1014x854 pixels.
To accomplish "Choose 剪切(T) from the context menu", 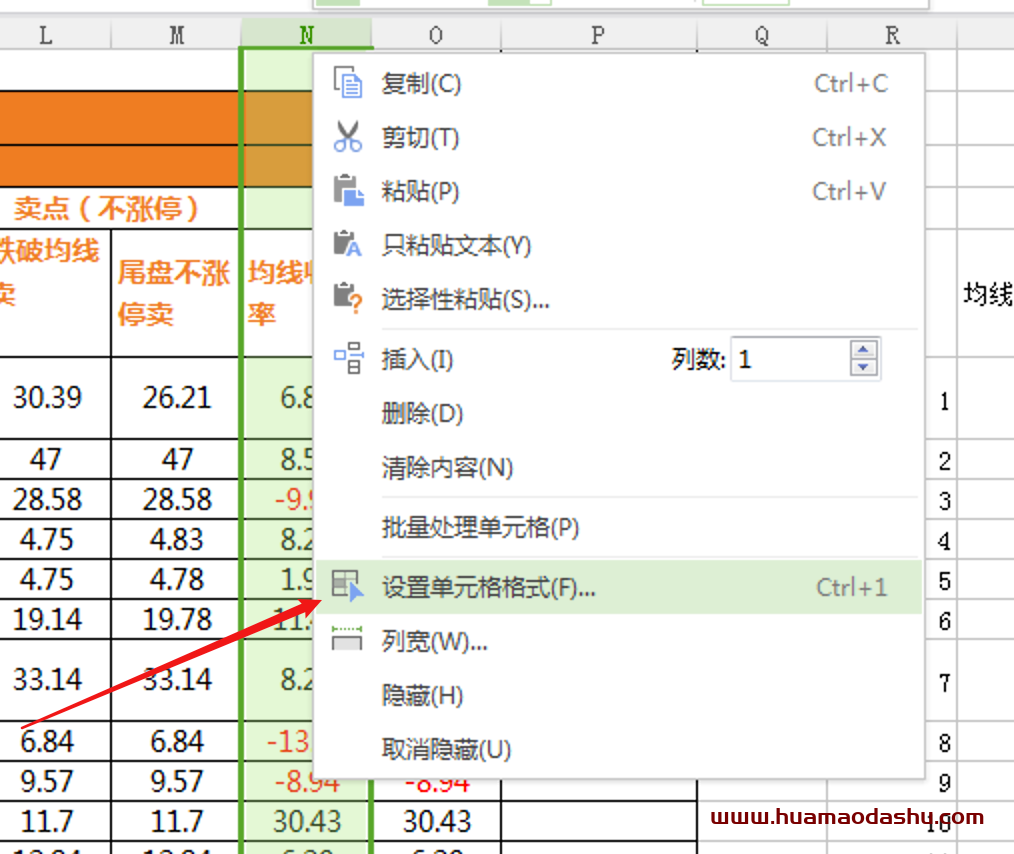I will (x=618, y=137).
